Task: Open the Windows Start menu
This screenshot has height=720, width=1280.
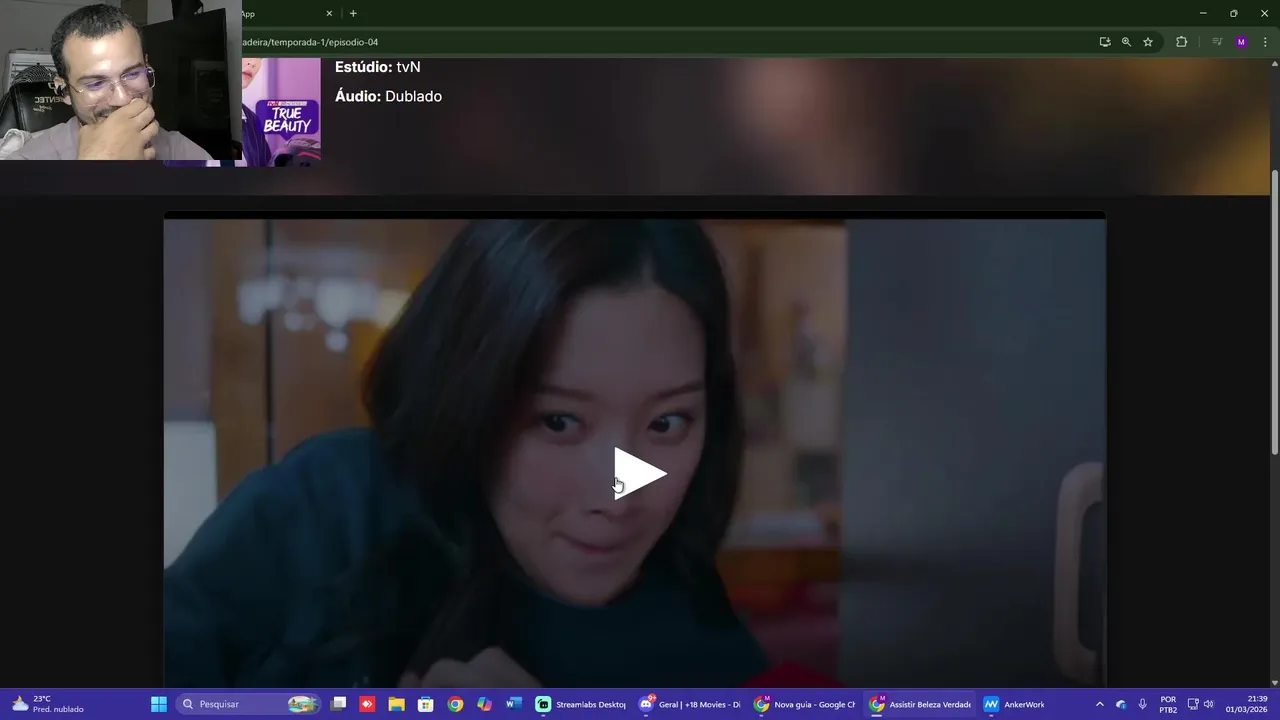Action: 159,704
